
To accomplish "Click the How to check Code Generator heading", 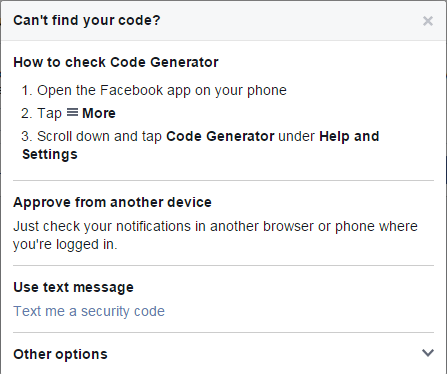I will (116, 62).
